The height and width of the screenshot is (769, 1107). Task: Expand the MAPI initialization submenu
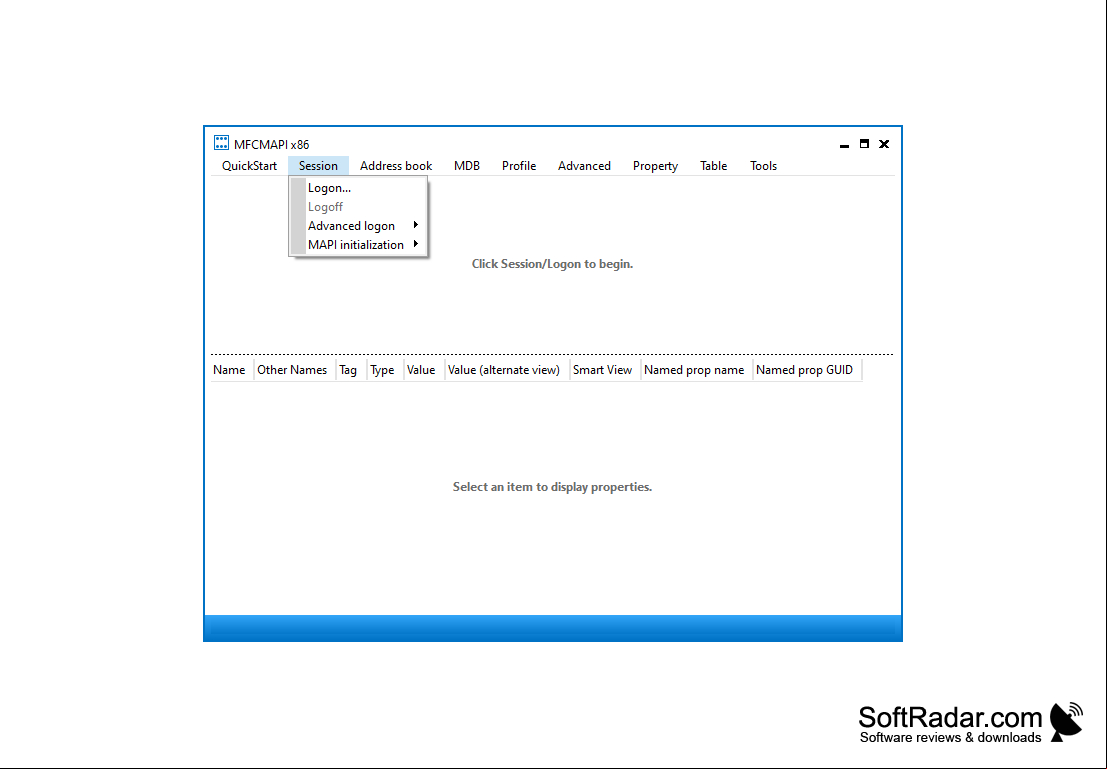coord(359,245)
